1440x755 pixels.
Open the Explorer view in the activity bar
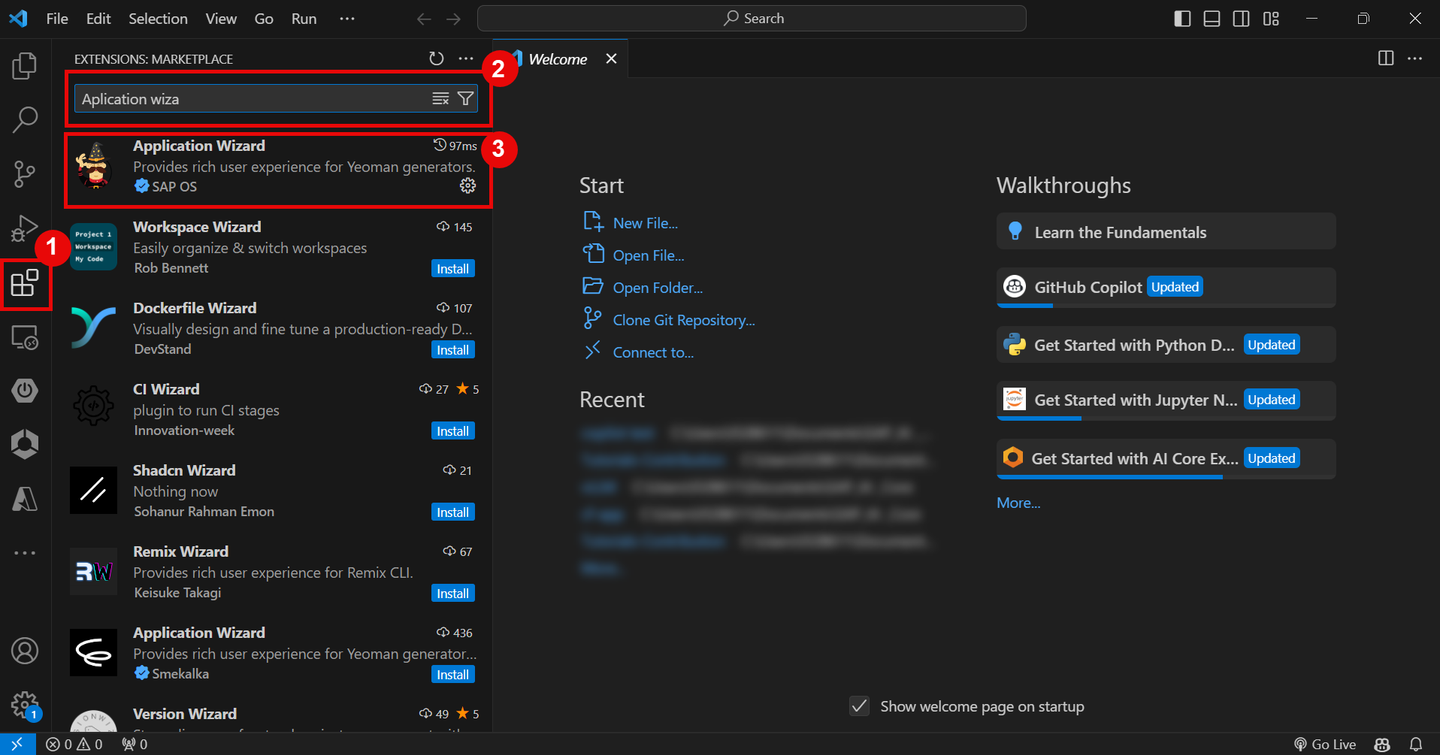(25, 67)
